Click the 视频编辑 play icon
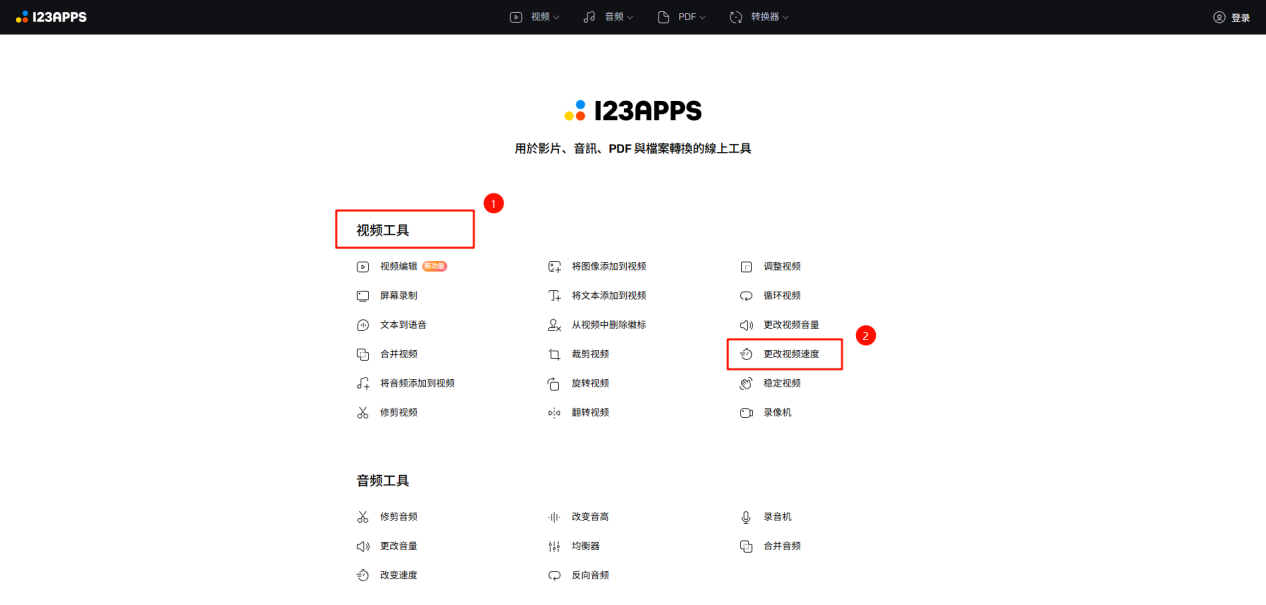 coord(363,267)
